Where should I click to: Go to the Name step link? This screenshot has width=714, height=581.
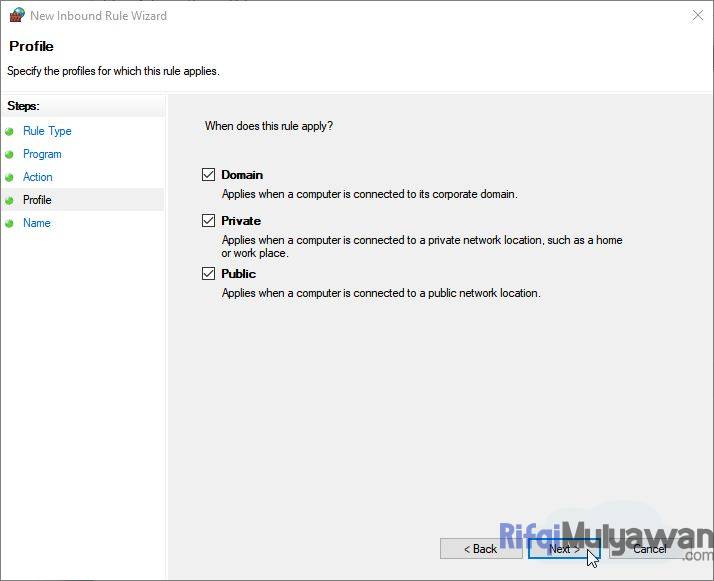pos(37,223)
